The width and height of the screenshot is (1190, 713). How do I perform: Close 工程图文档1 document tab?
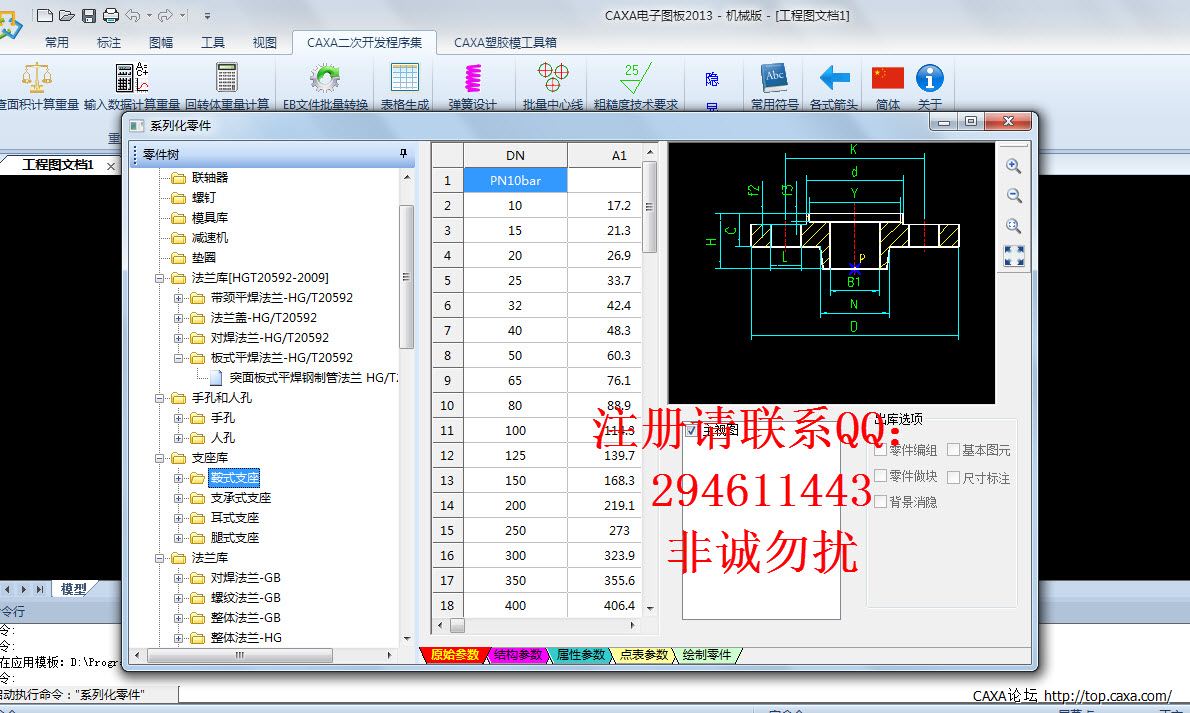pyautogui.click(x=111, y=166)
